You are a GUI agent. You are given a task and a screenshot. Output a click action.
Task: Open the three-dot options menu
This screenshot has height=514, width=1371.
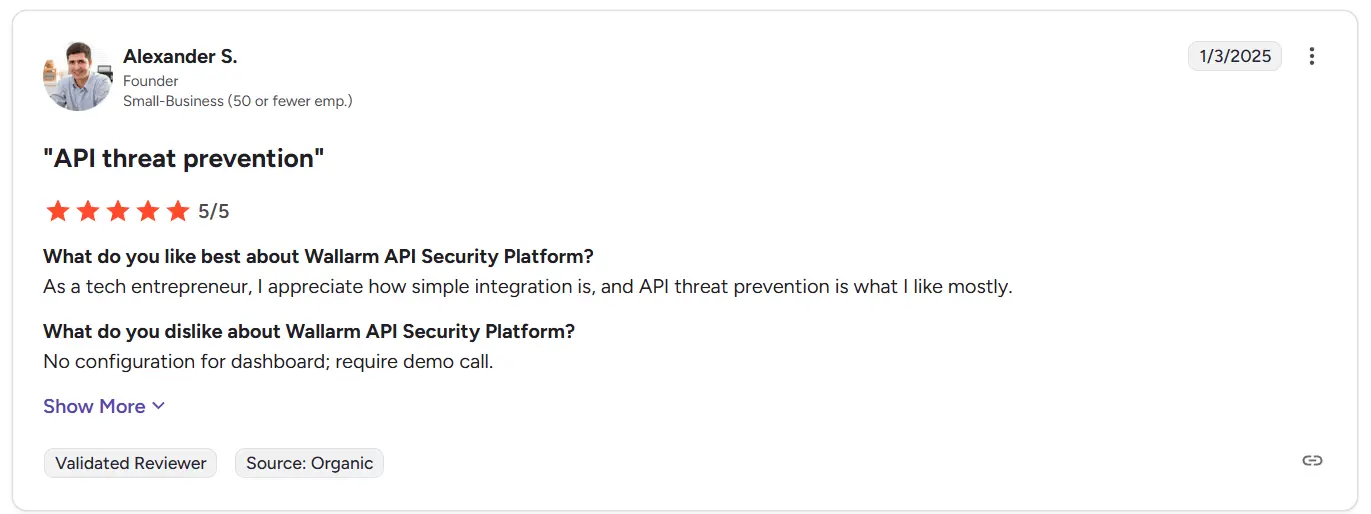click(1311, 56)
